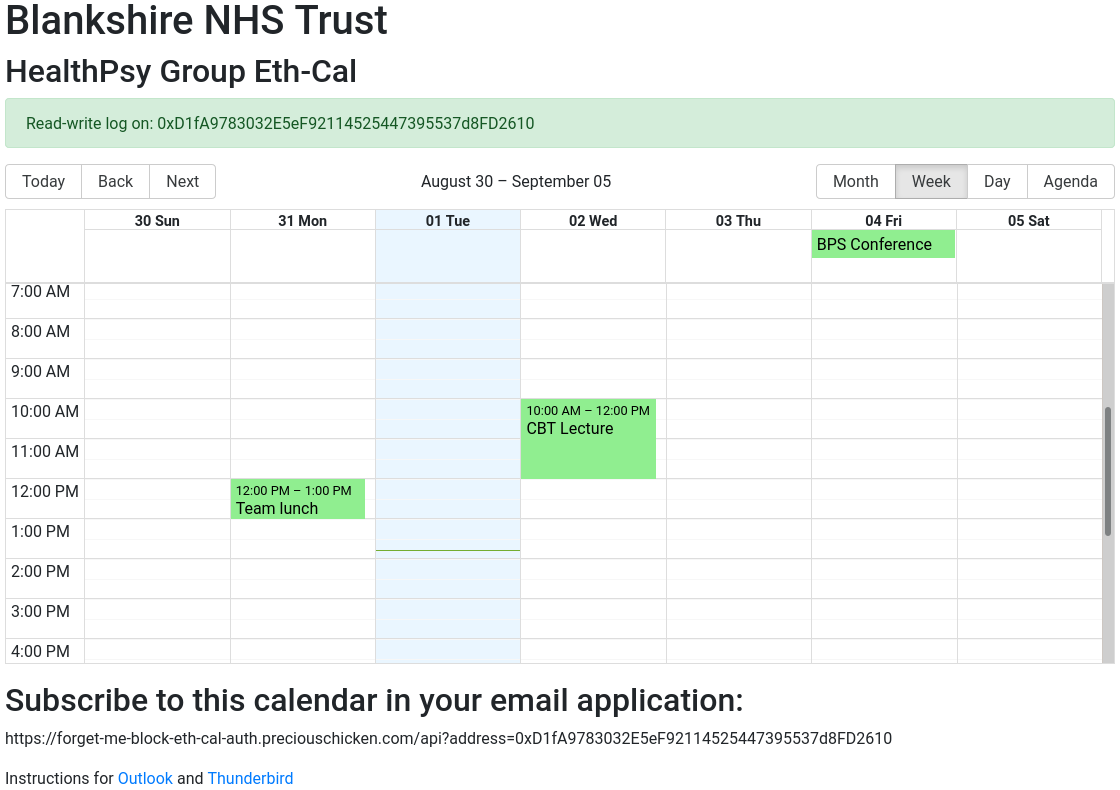
Task: Open the Outlook instructions link
Action: tap(145, 779)
